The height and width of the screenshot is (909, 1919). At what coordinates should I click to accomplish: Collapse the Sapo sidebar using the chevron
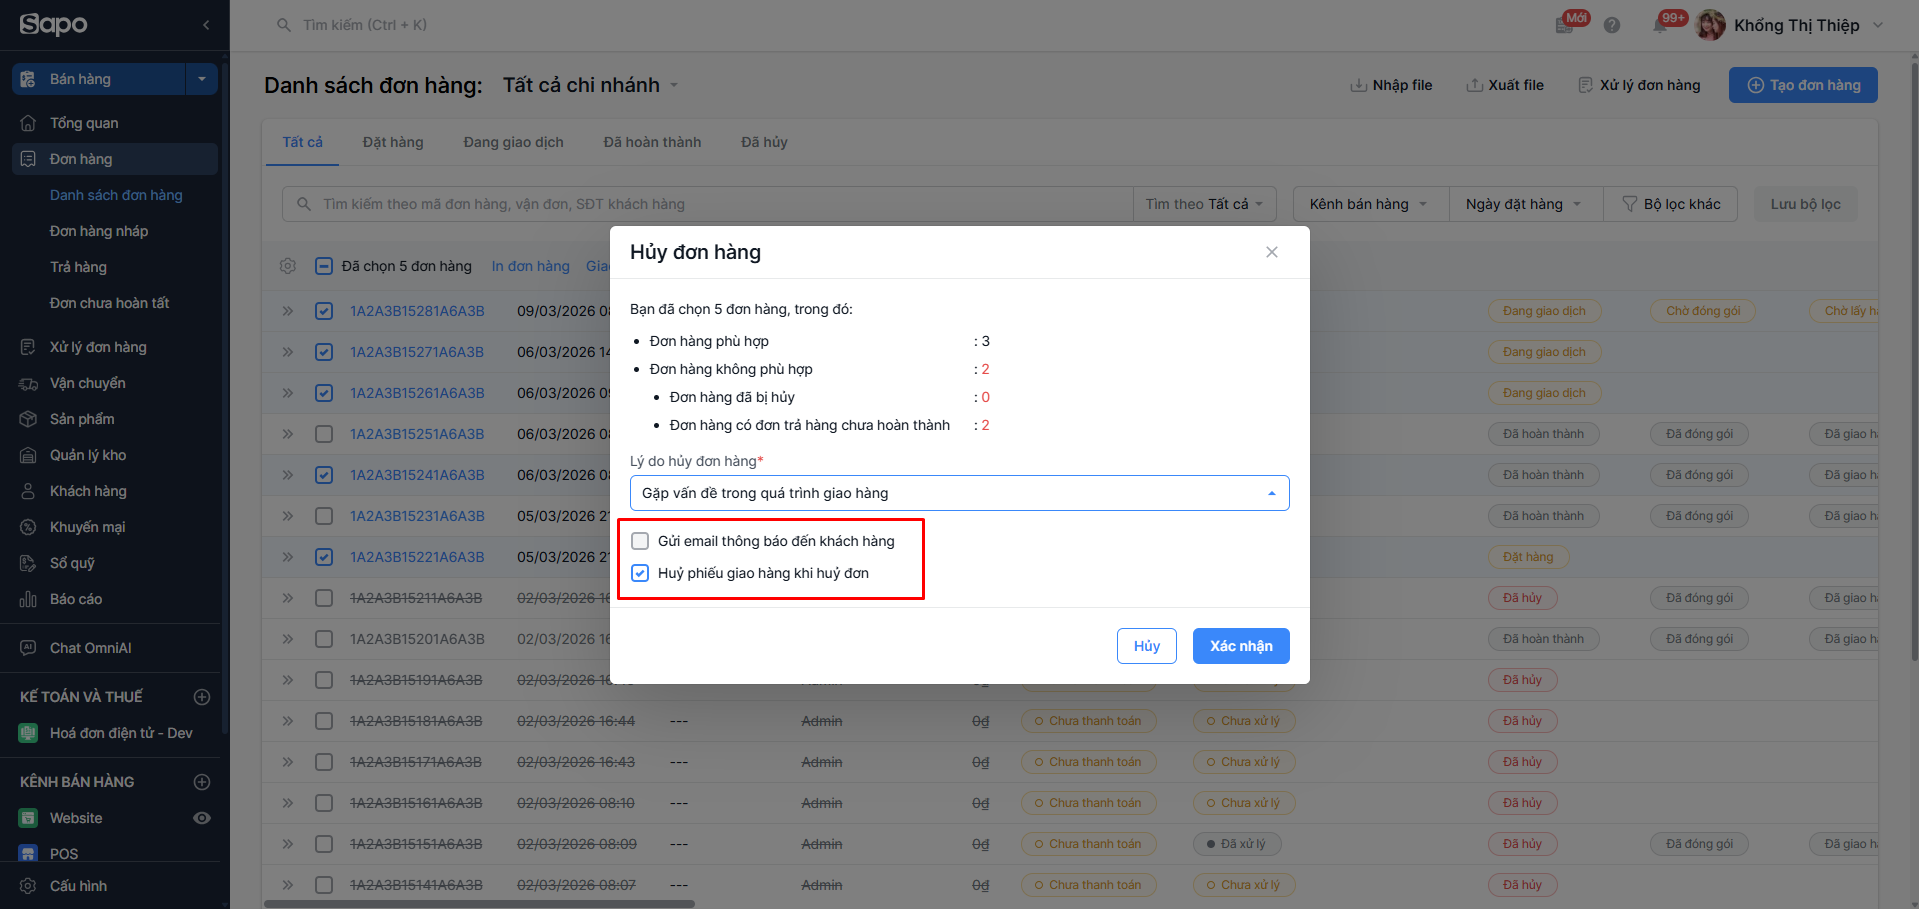[x=206, y=25]
